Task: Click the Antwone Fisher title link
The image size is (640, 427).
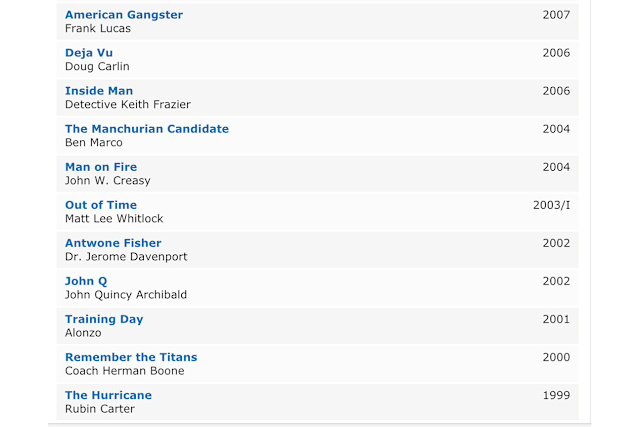Action: click(x=113, y=243)
